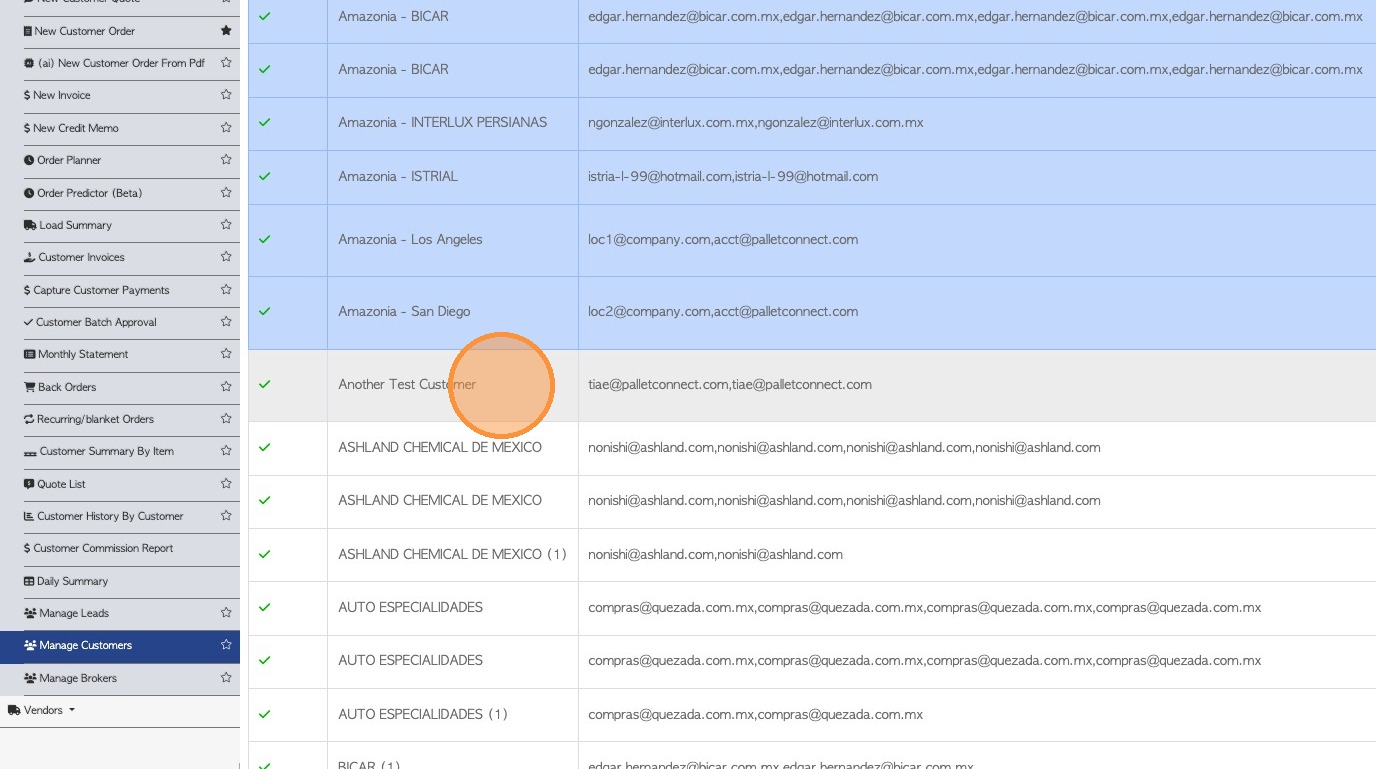1376x769 pixels.
Task: Favorite Monthly Statement using its star
Action: coord(226,354)
